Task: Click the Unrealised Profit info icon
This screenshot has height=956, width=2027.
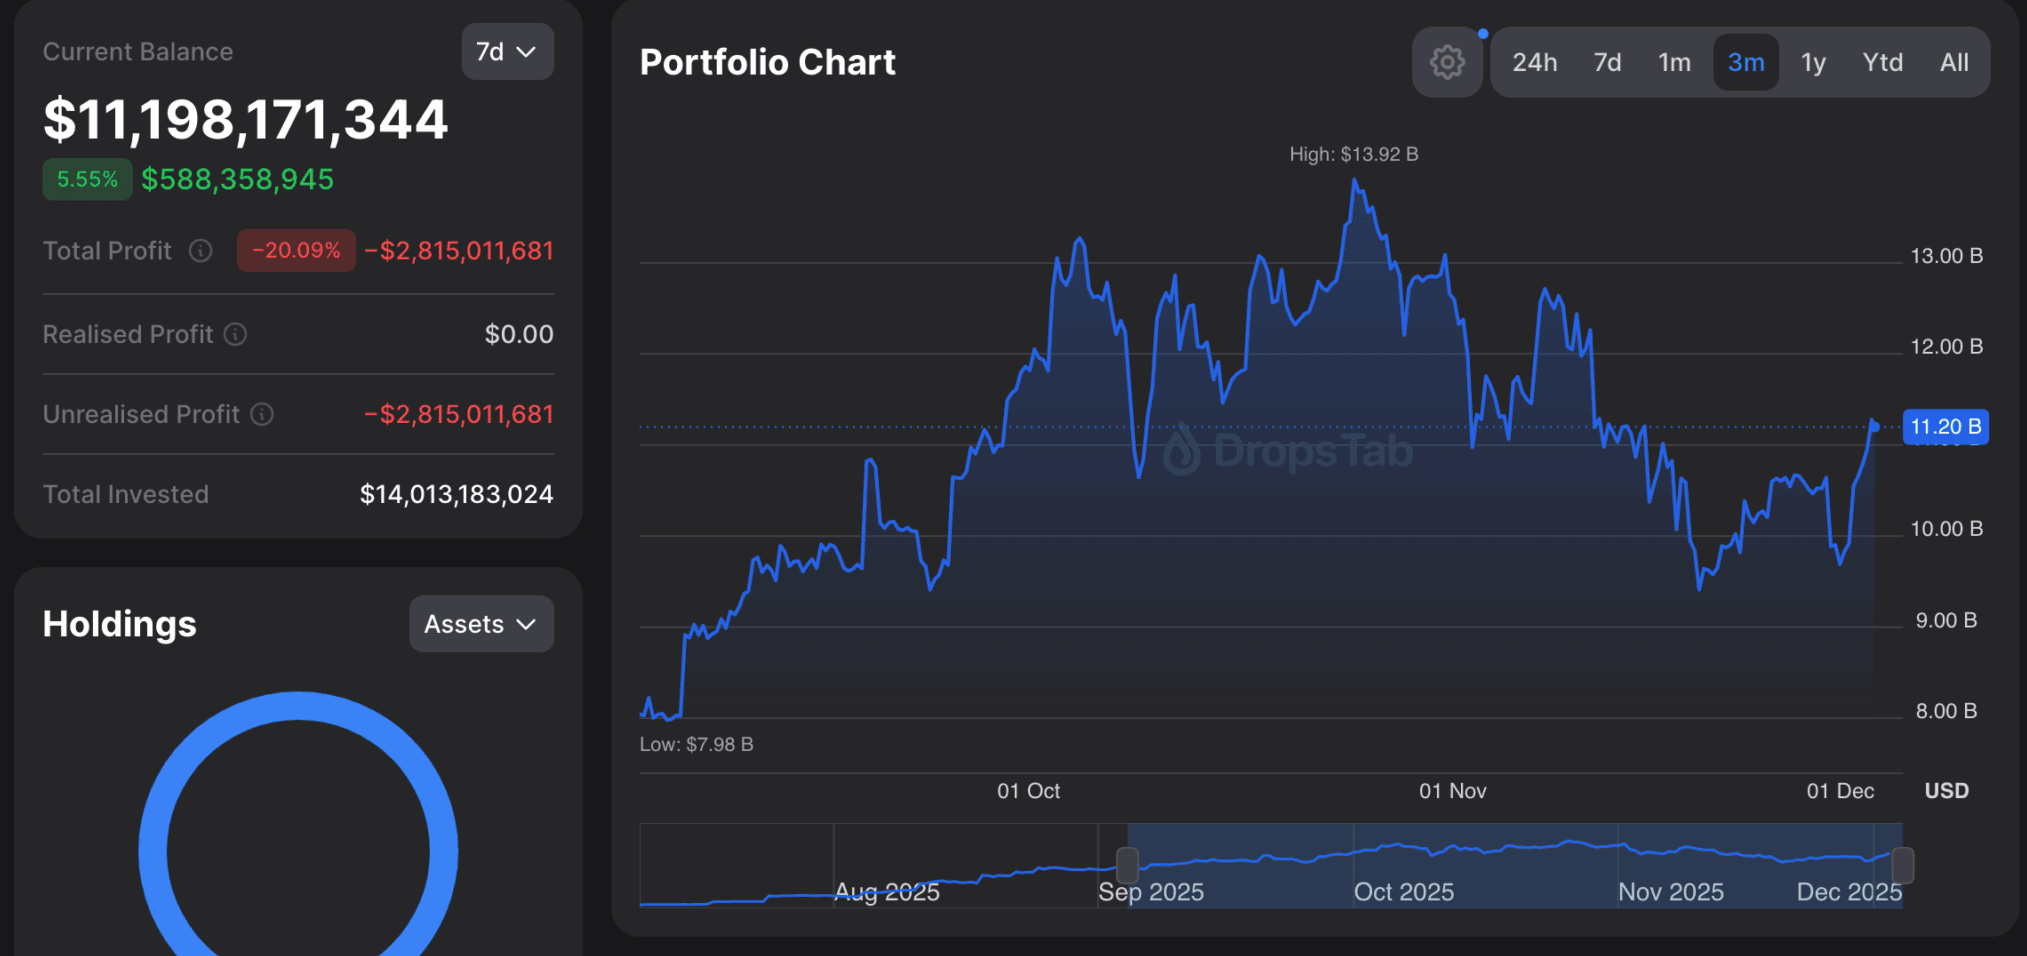Action: 262,414
